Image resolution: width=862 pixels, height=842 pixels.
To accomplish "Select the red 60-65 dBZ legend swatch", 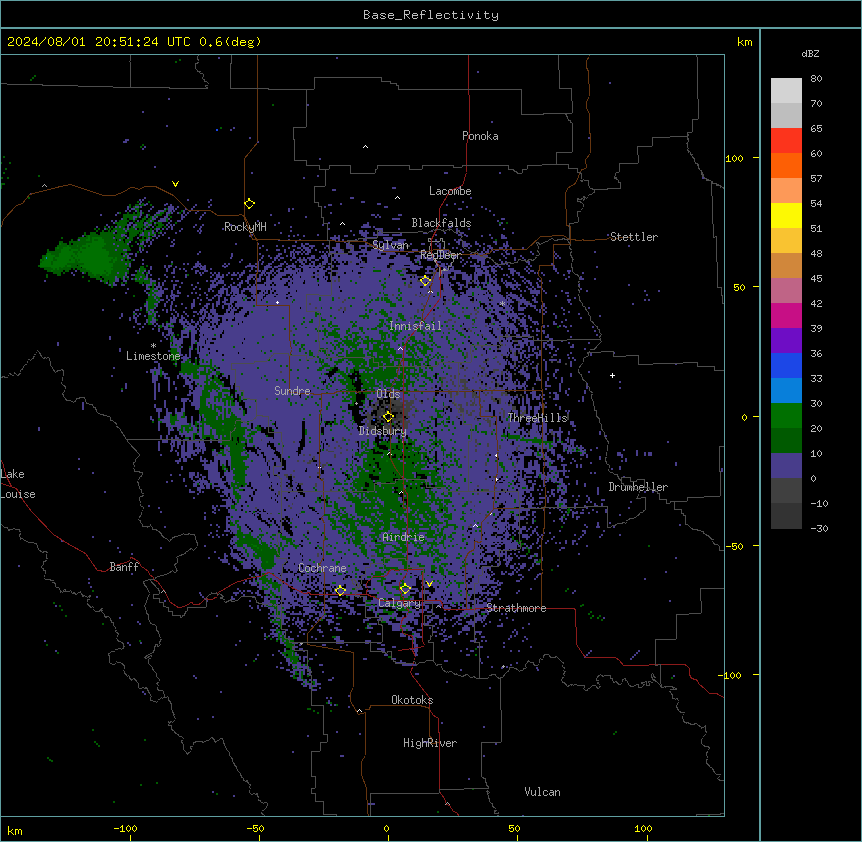I will pos(786,141).
